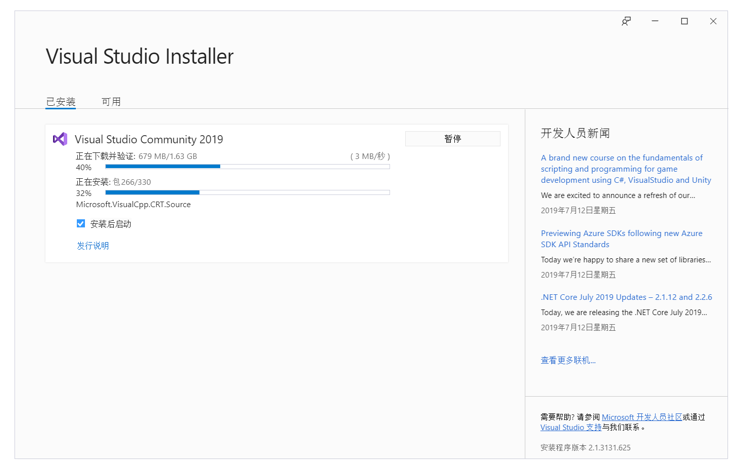Image resolution: width=741 pixels, height=475 pixels.
Task: Click the feedback icon in title bar
Action: click(626, 21)
